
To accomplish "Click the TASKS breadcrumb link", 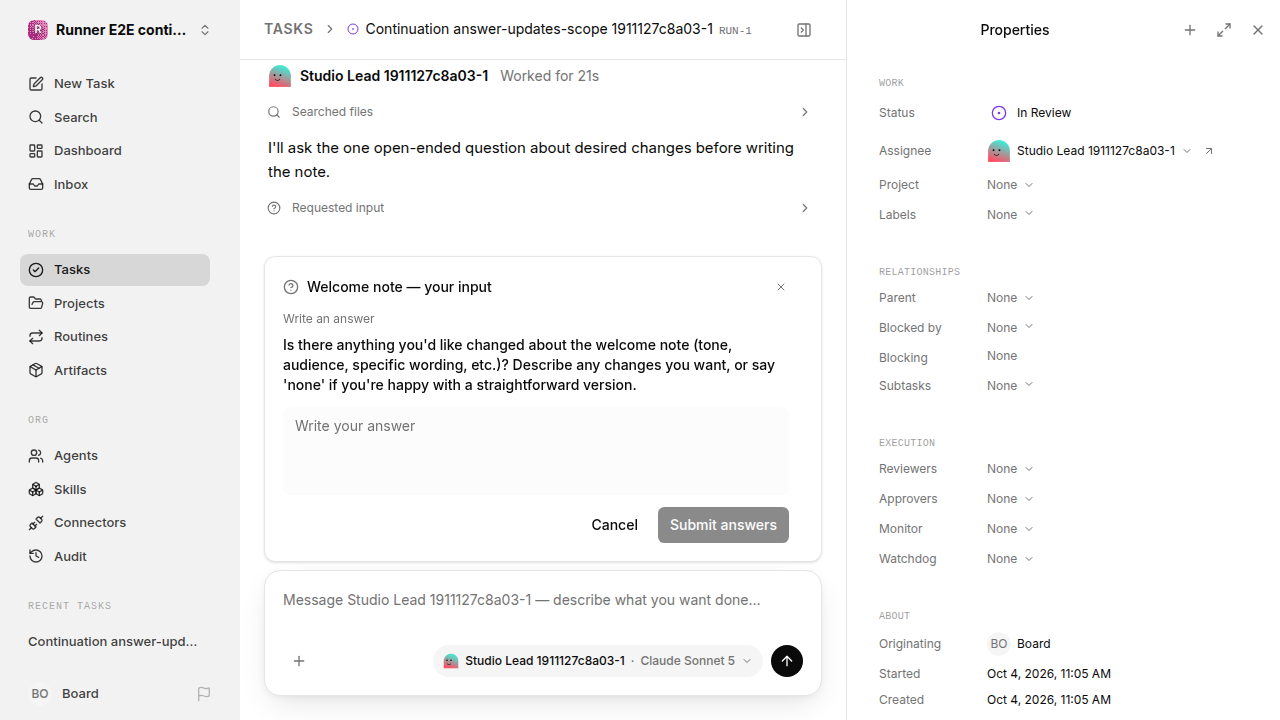I will pyautogui.click(x=288, y=29).
